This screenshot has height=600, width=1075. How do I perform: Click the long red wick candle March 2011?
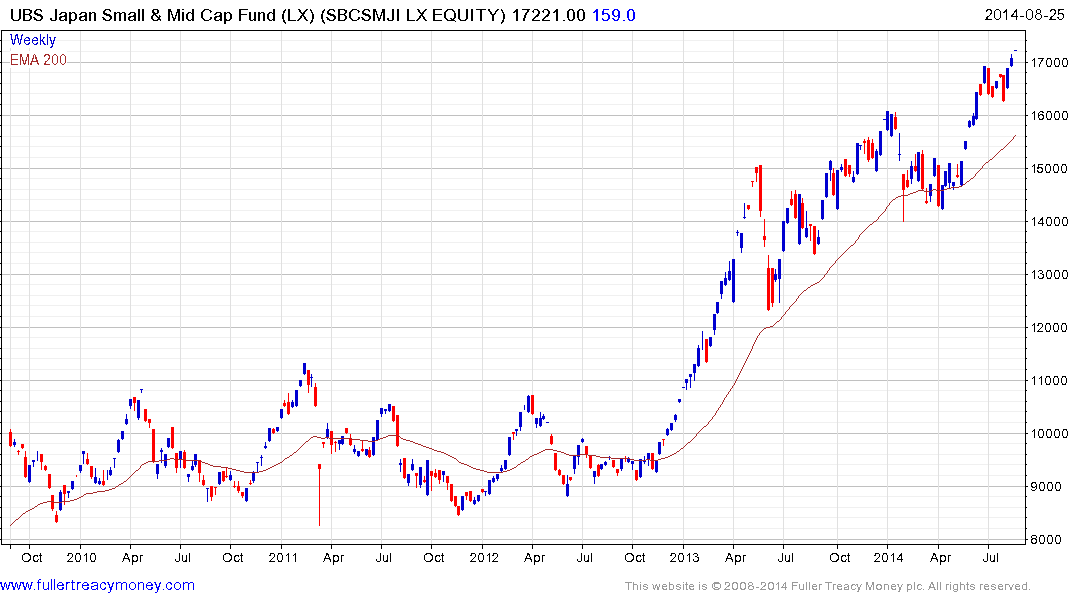[319, 495]
